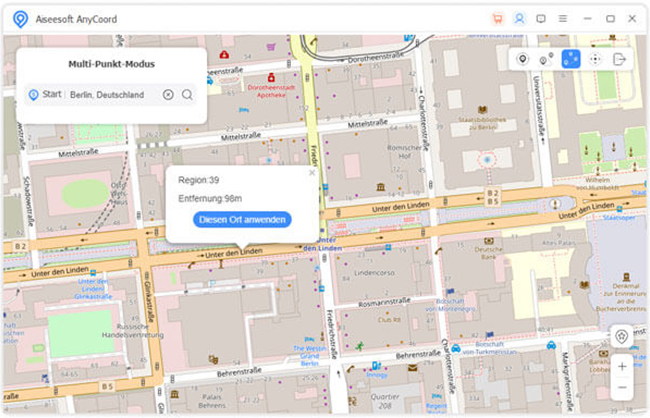
Task: Maximize the AnyCoord window
Action: click(610, 18)
